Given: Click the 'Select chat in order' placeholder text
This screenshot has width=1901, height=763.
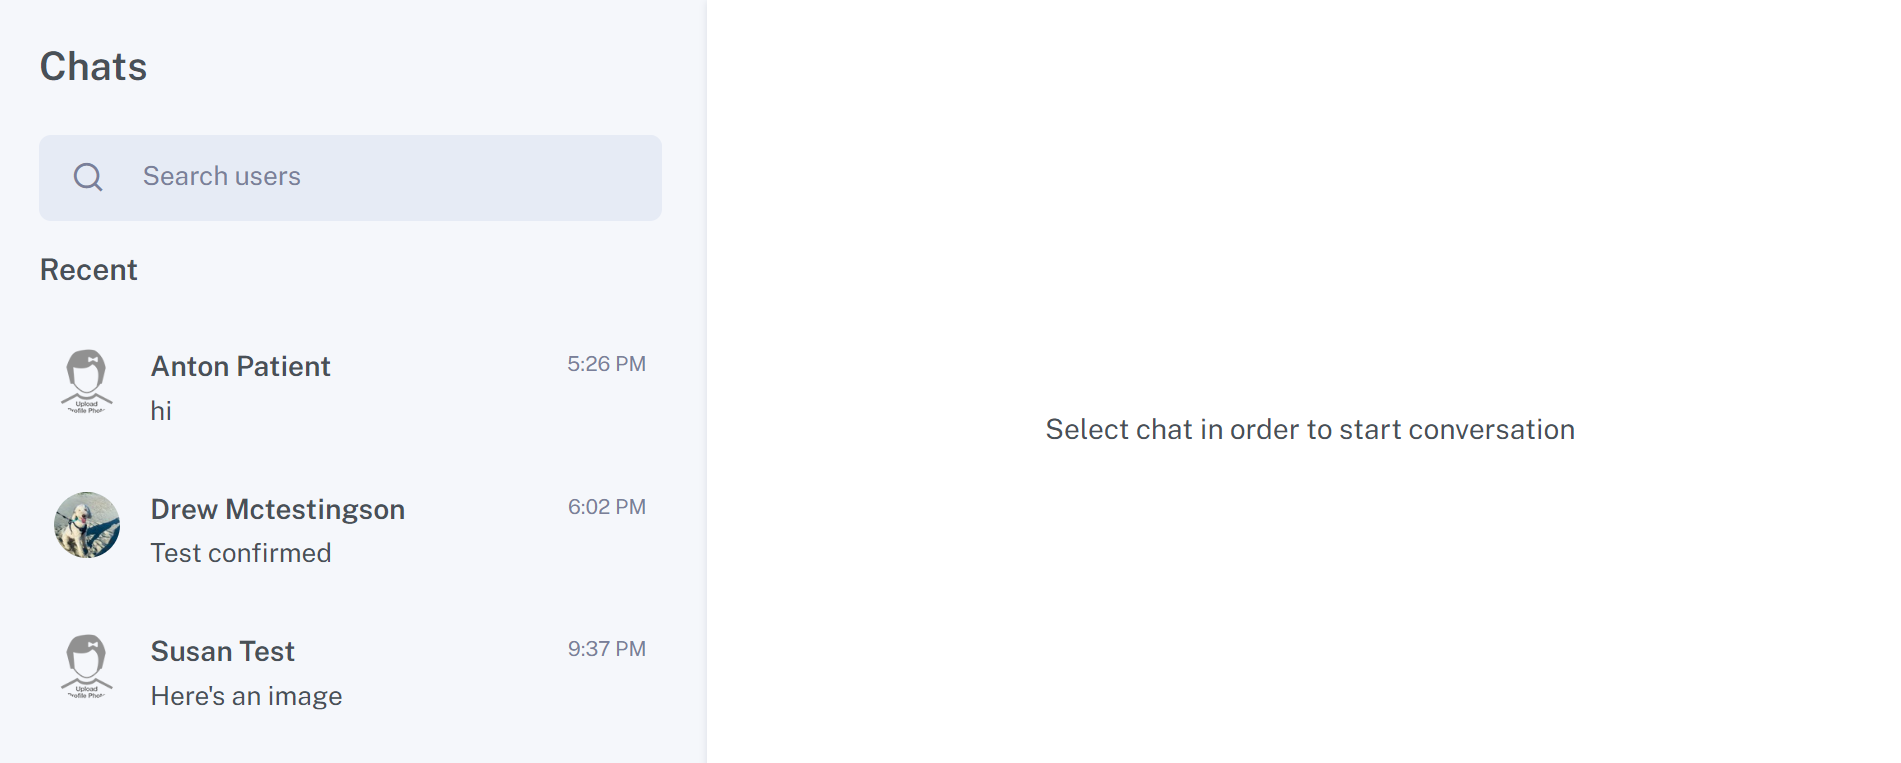Looking at the screenshot, I should (x=1310, y=430).
